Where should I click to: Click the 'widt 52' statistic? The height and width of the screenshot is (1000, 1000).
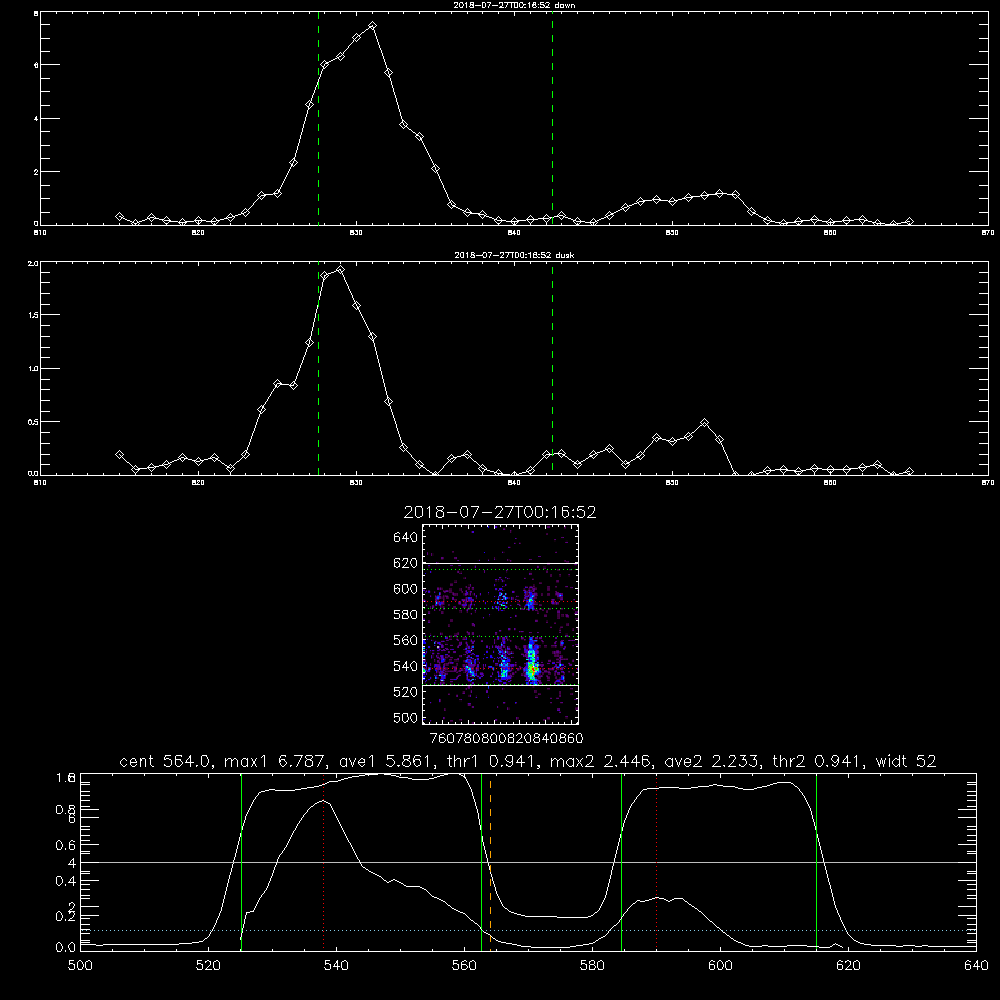coord(906,761)
